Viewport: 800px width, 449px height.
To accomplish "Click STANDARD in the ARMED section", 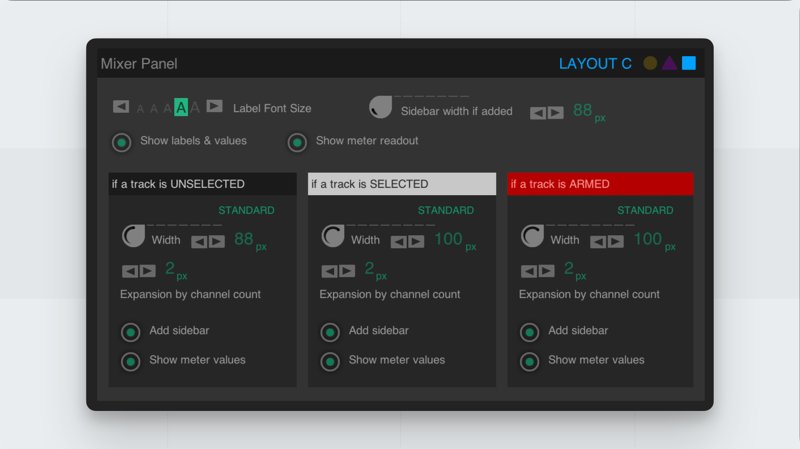I will tap(645, 210).
